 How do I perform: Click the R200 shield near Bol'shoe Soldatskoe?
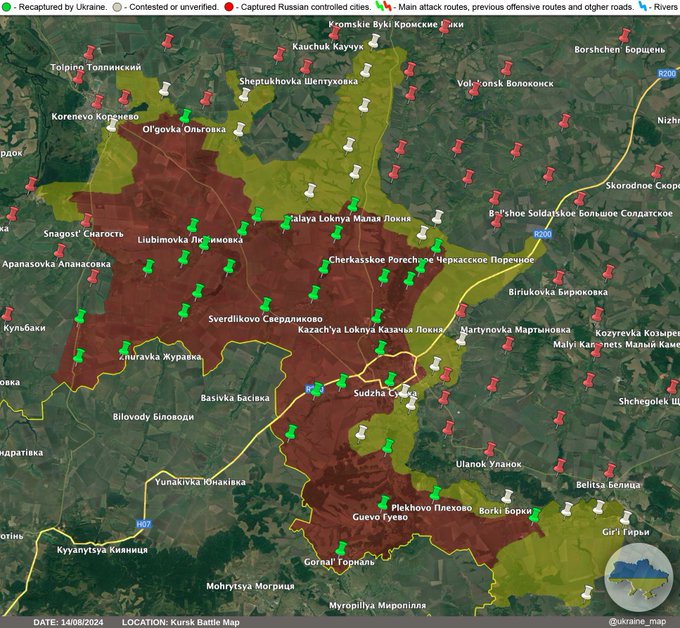point(543,234)
